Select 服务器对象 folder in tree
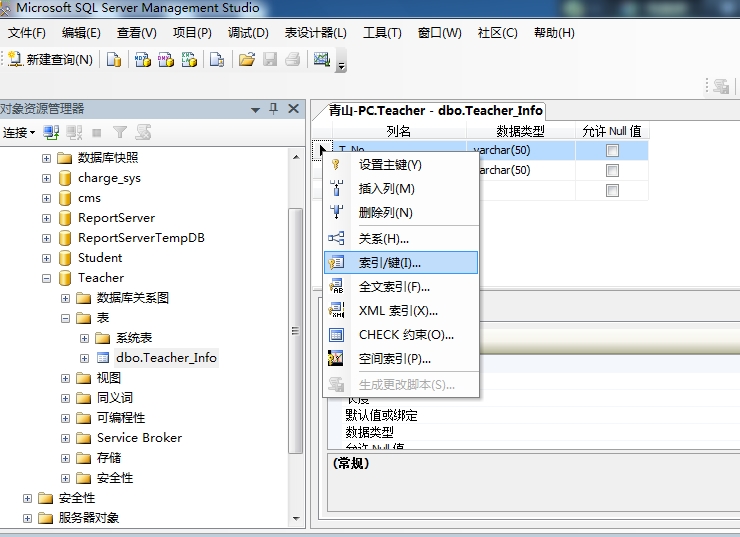The height and width of the screenshot is (537, 740). coord(88,518)
